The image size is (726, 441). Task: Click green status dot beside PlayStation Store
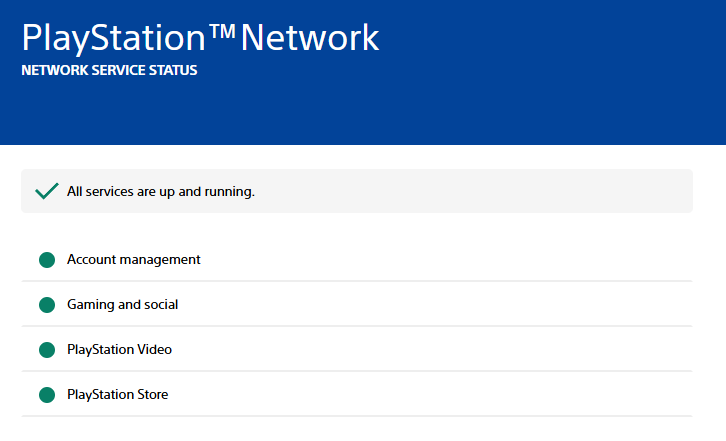[47, 395]
